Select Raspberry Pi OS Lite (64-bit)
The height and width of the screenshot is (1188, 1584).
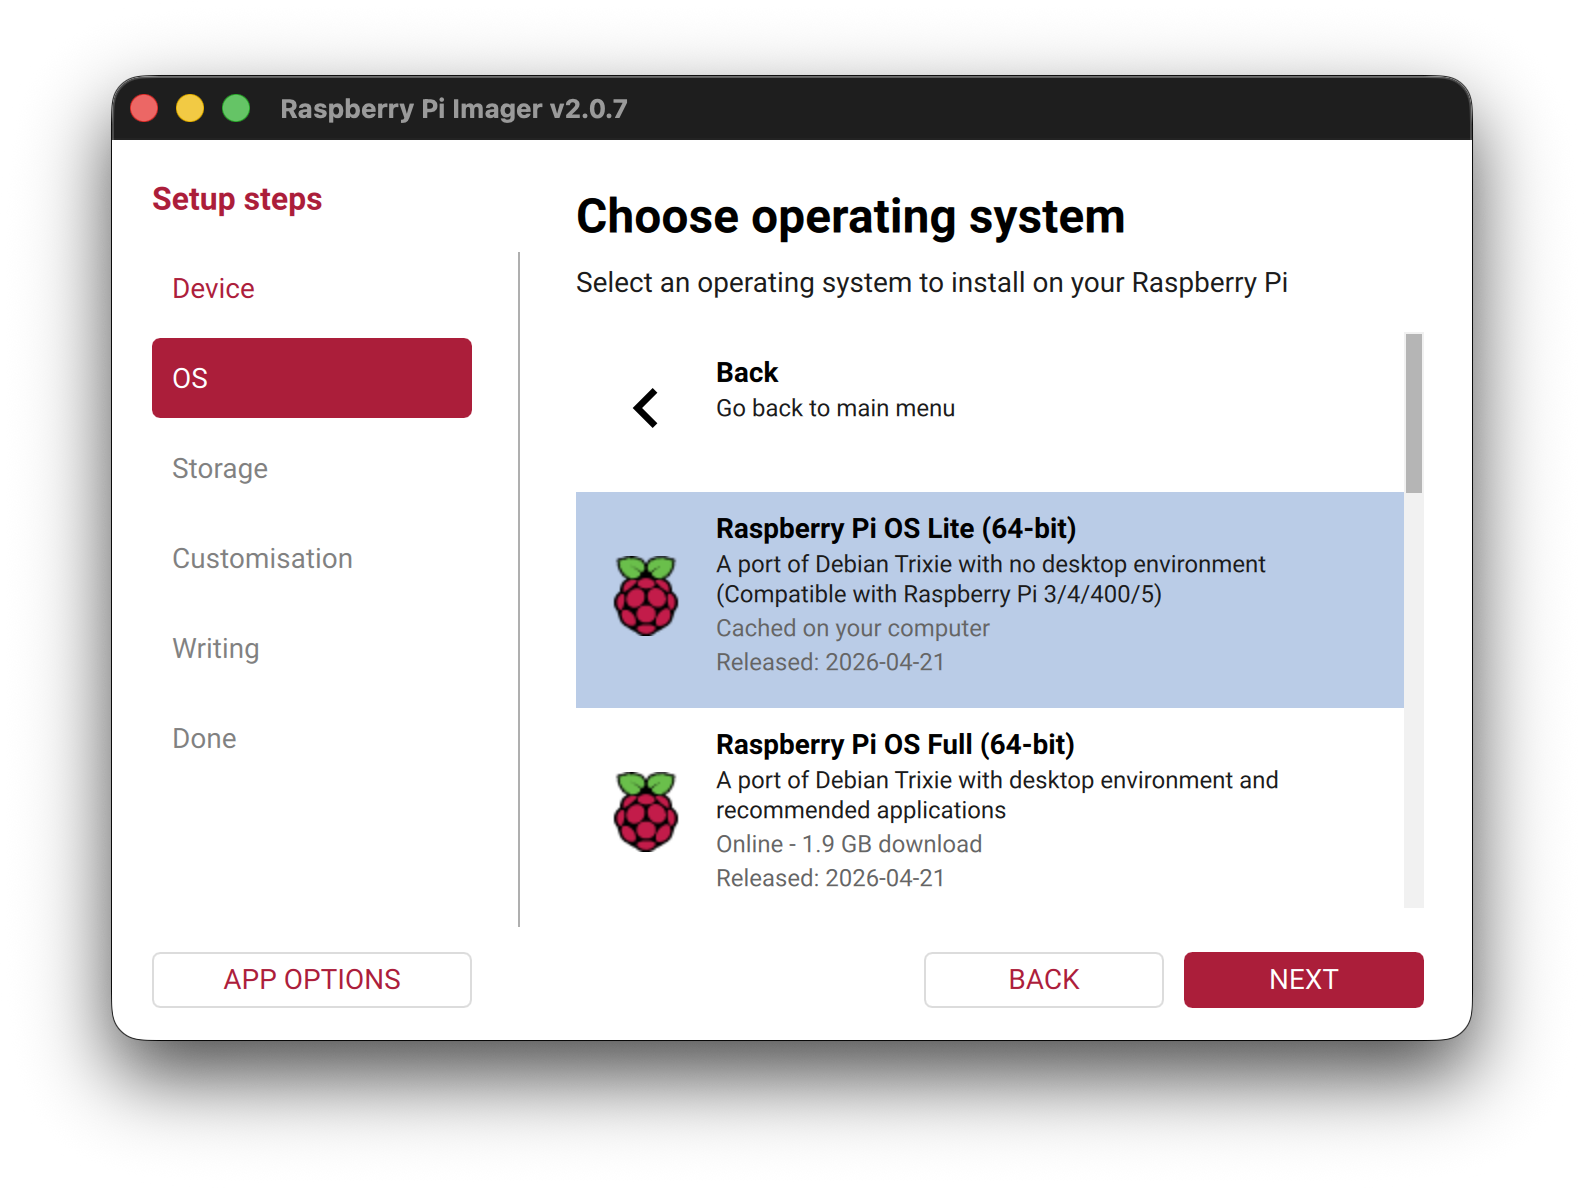990,600
